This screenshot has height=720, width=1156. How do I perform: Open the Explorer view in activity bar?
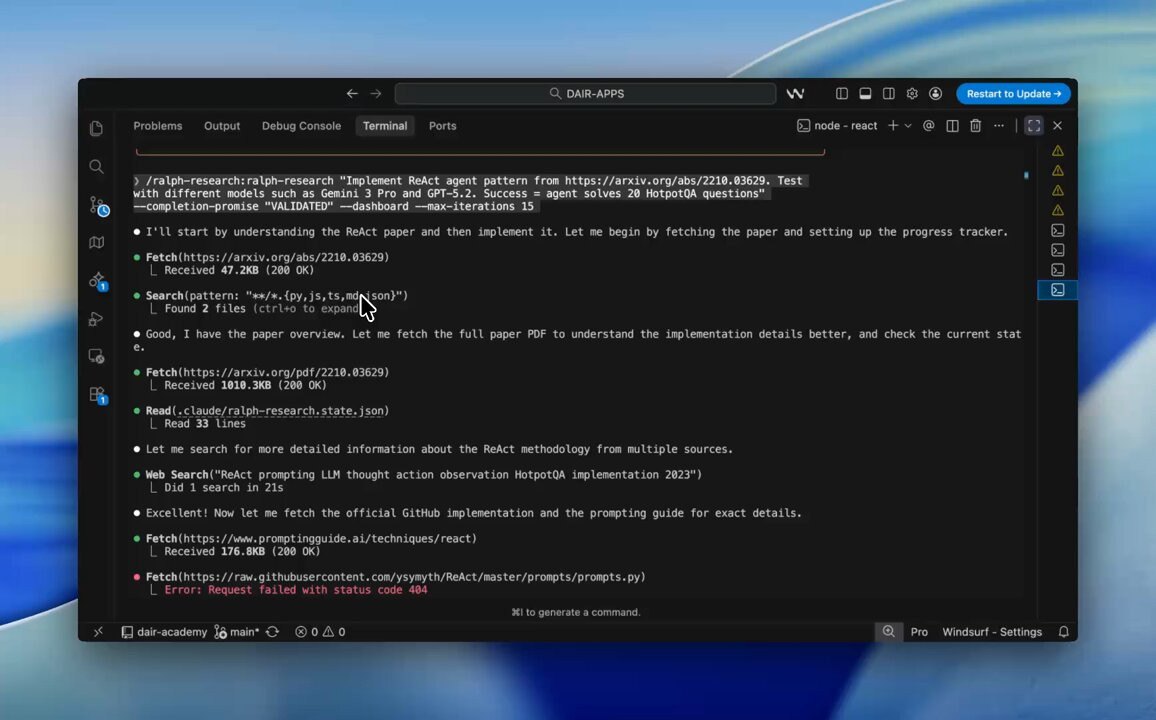tap(97, 128)
